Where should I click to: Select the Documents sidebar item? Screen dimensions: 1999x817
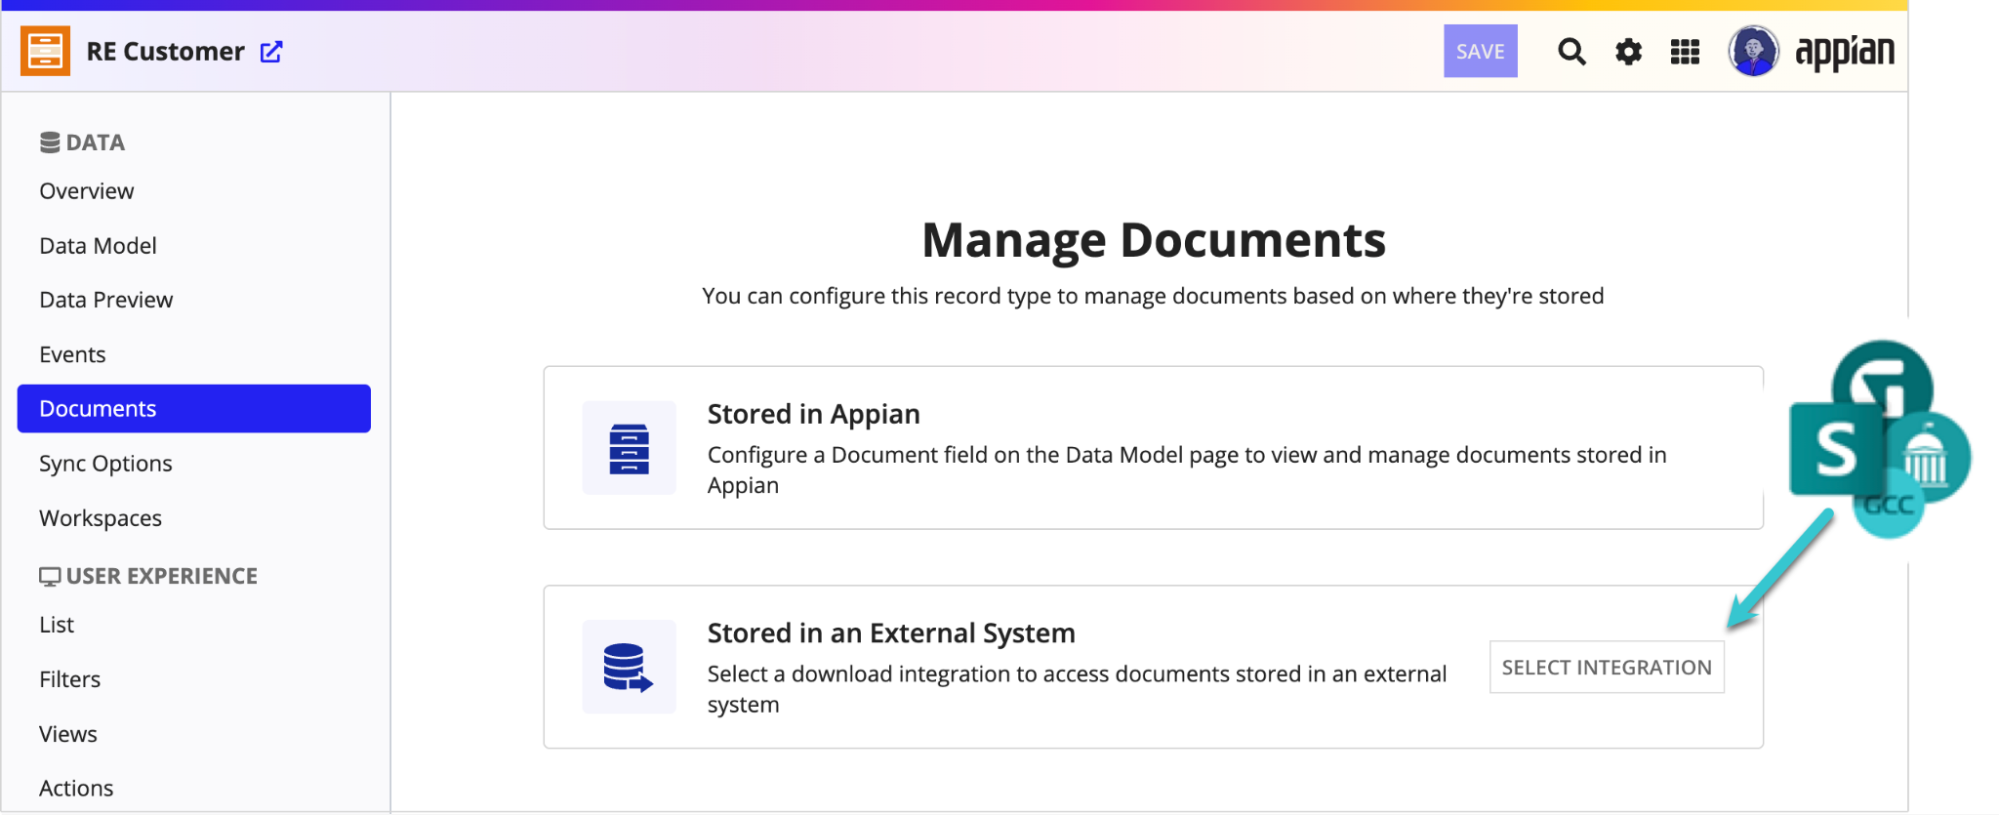[194, 409]
